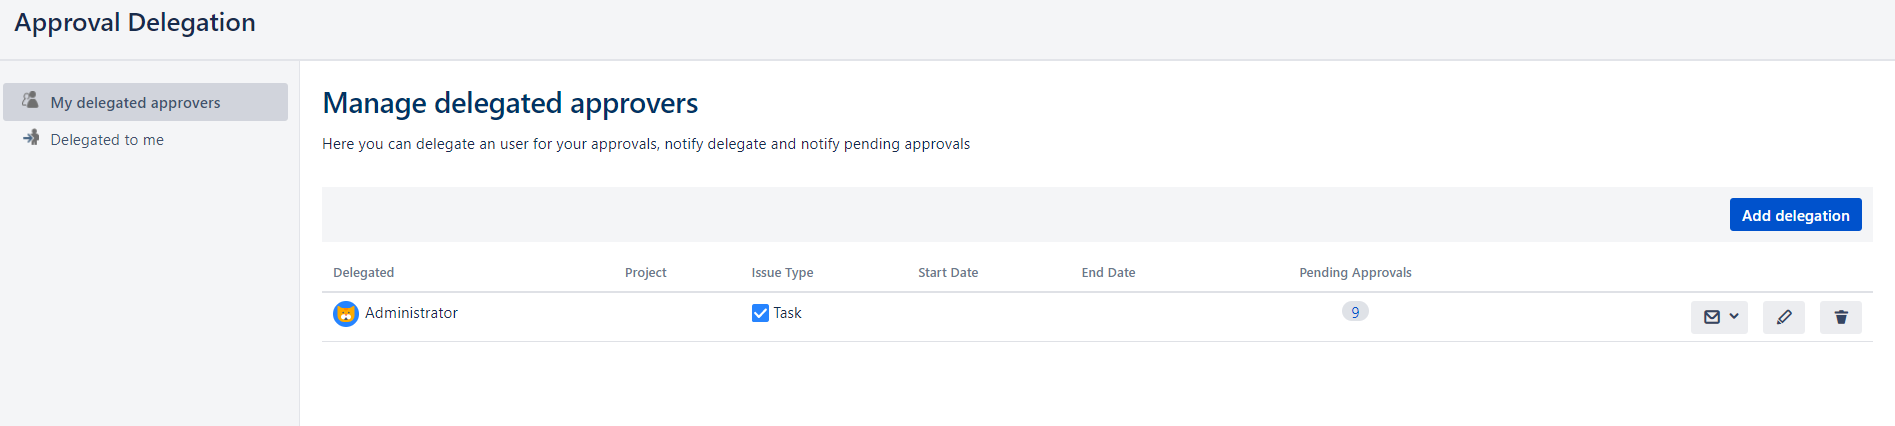Click the Start Date column header
Viewport: 1895px width, 426px height.
948,272
